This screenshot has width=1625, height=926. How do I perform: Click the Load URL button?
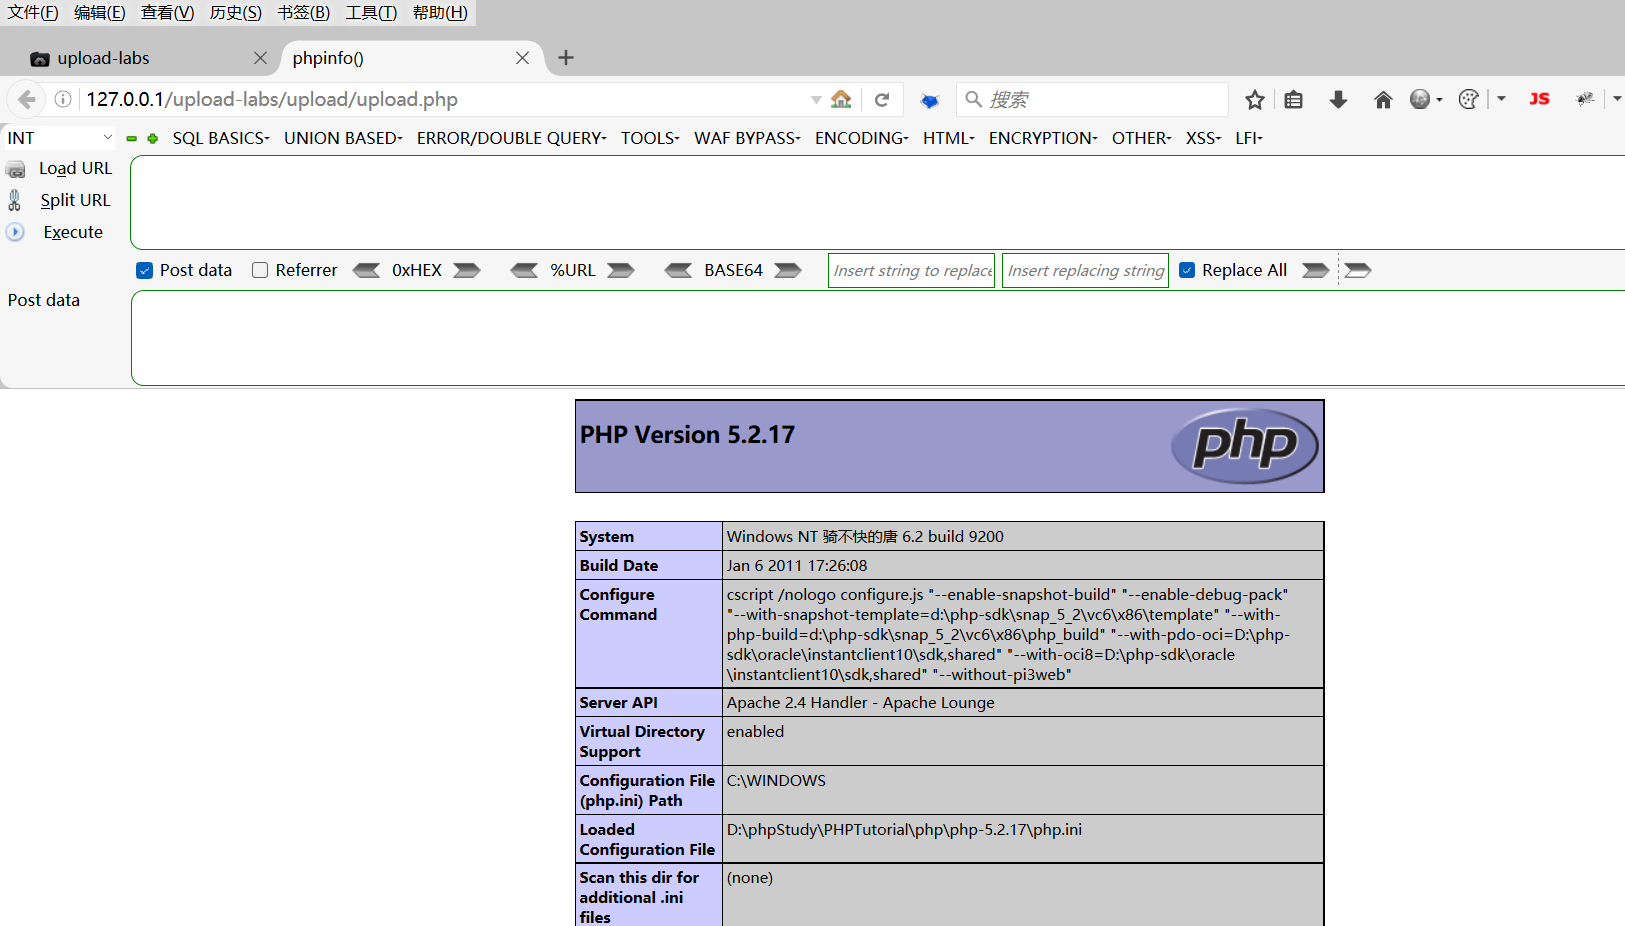click(x=75, y=168)
